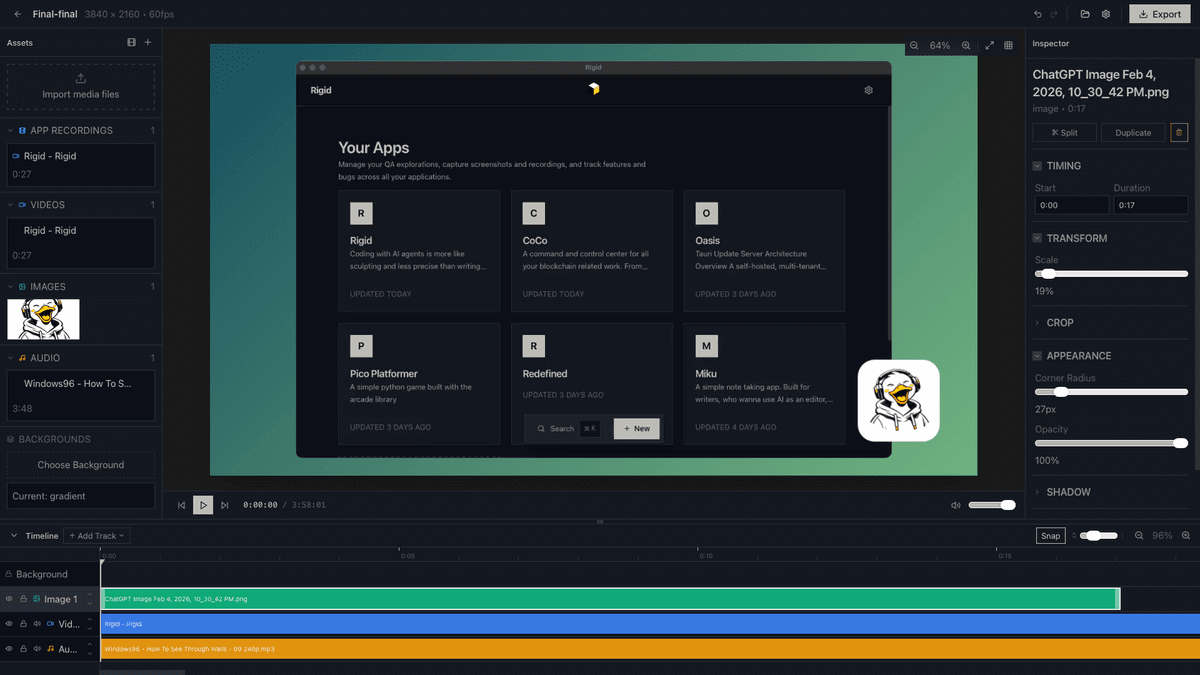Lock the Background track

coord(9,574)
